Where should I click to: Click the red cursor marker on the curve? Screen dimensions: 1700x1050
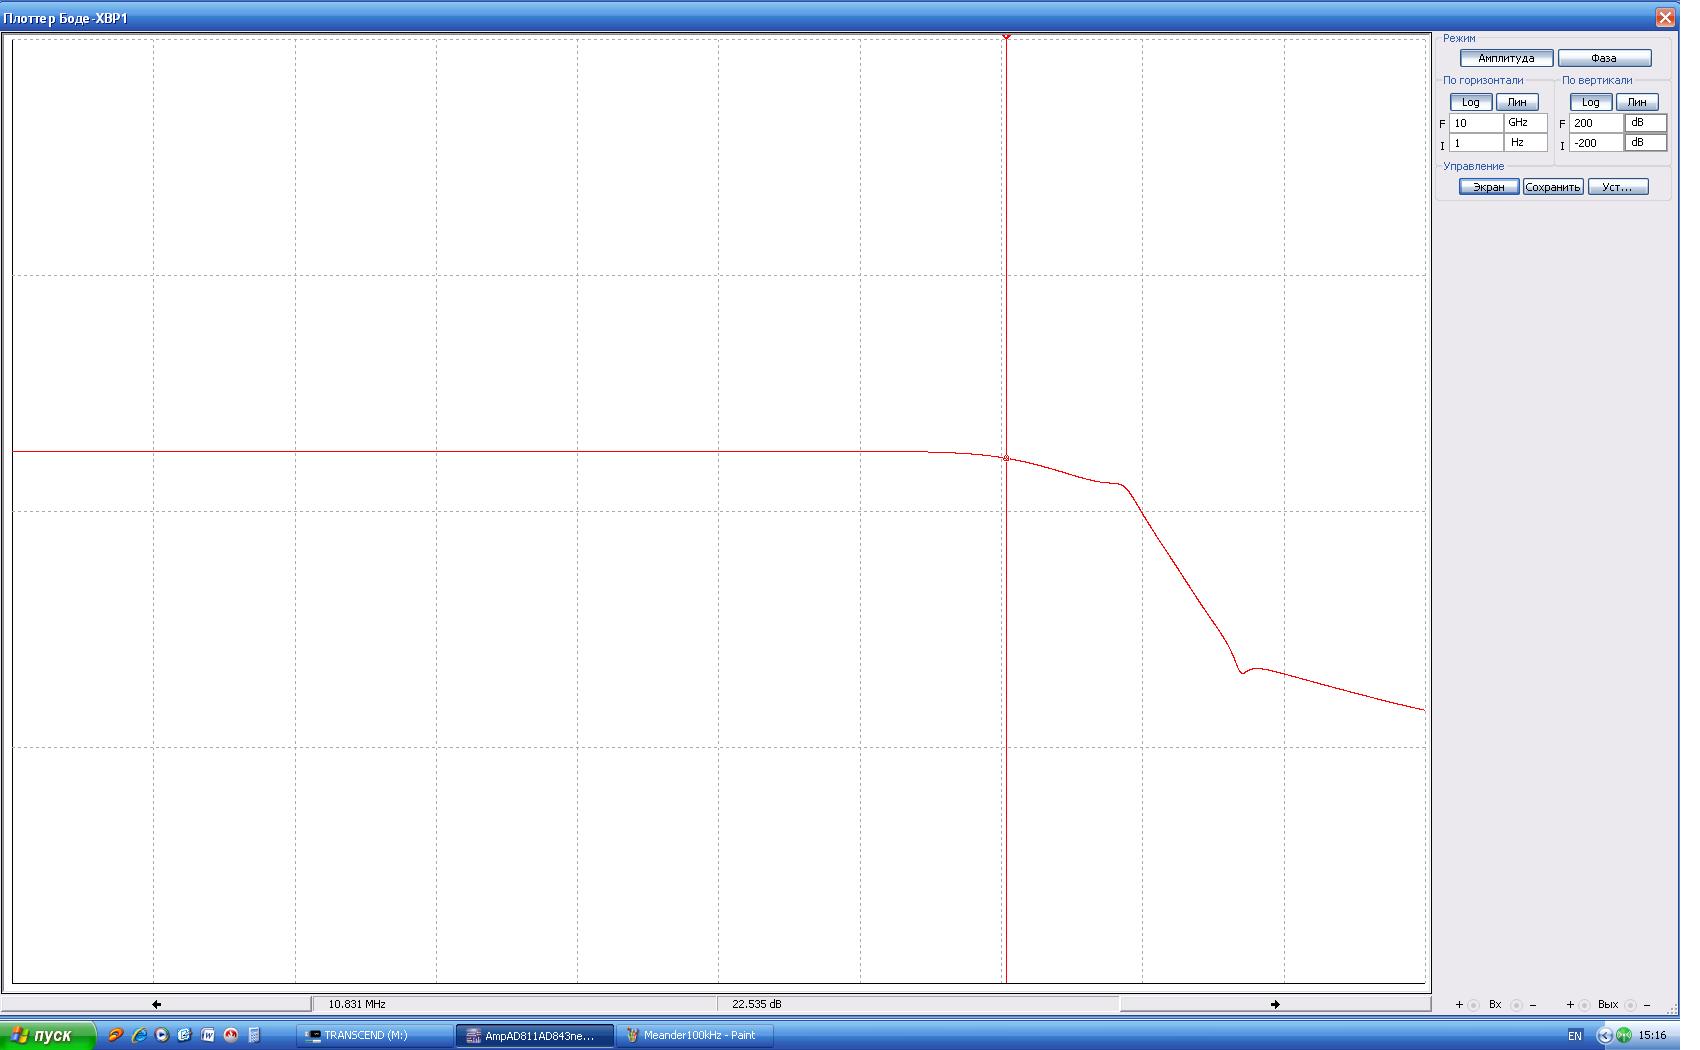pos(1006,459)
